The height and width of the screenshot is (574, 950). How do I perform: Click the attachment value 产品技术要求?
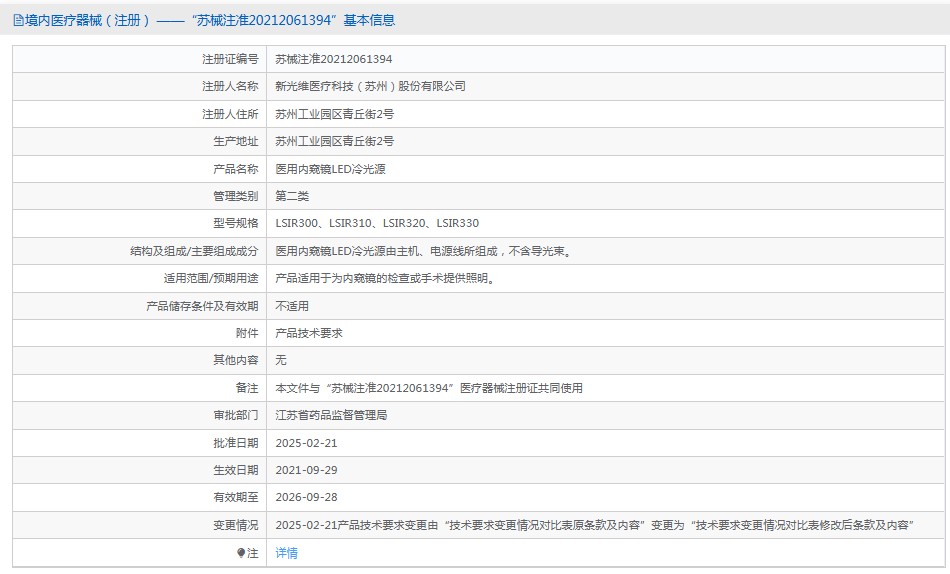tap(308, 333)
